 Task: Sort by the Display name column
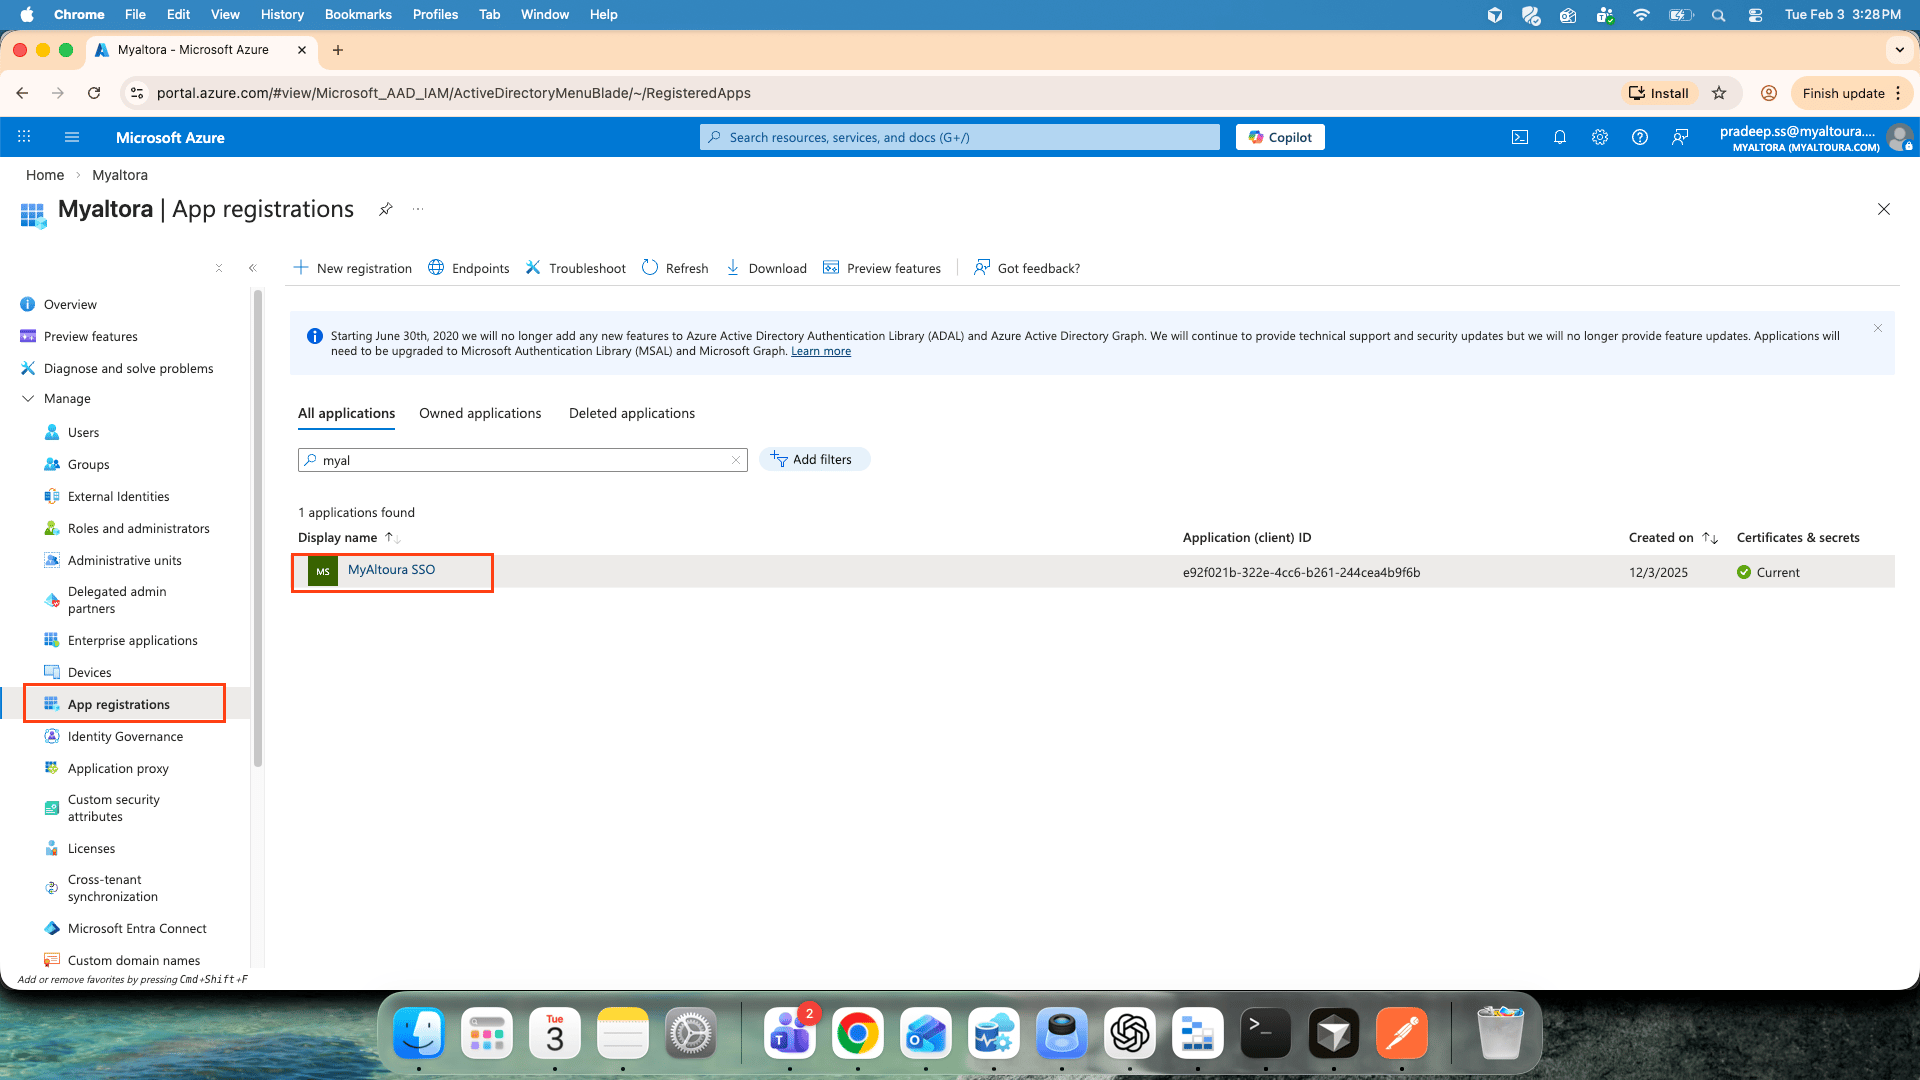pos(348,537)
